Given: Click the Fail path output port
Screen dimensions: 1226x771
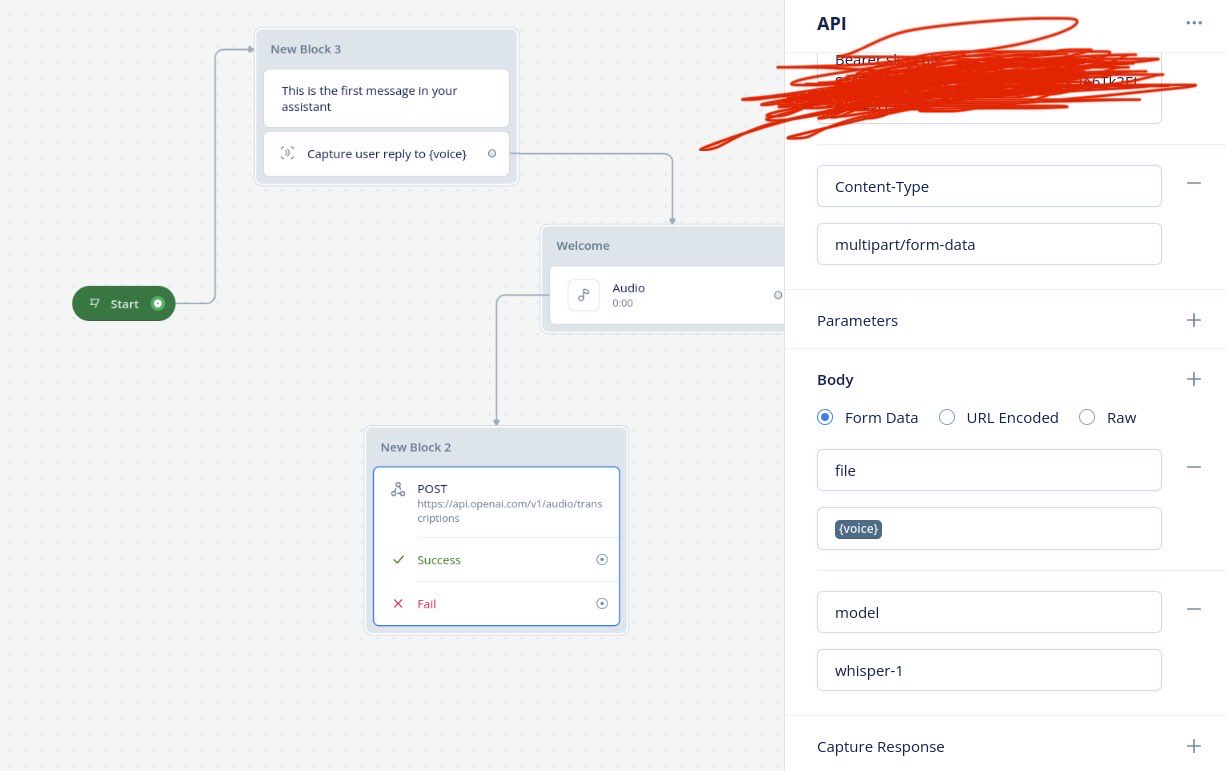Looking at the screenshot, I should click(x=601, y=604).
